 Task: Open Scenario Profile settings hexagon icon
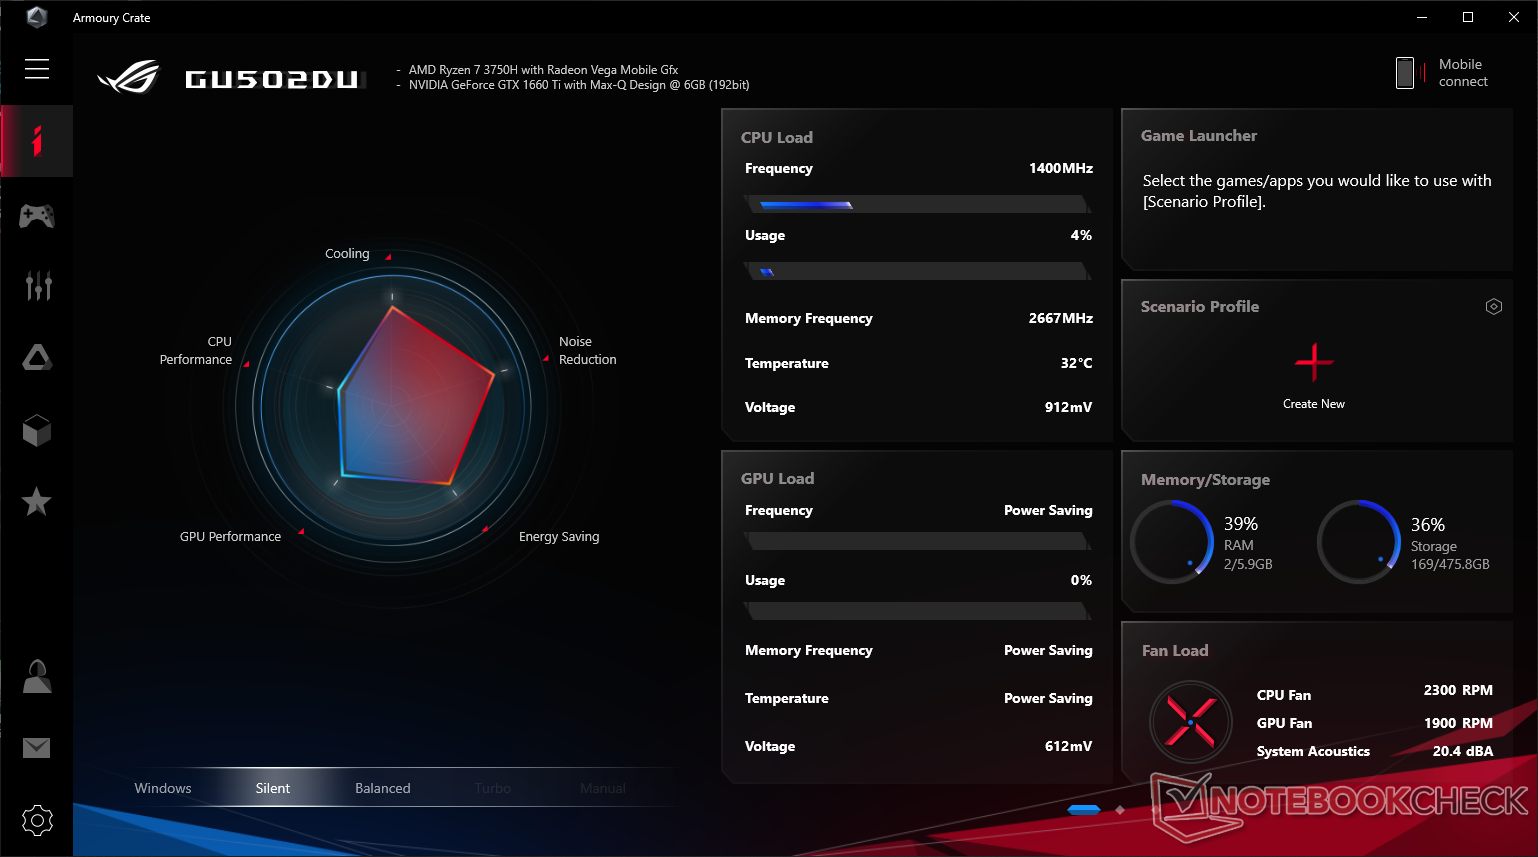pos(1494,307)
